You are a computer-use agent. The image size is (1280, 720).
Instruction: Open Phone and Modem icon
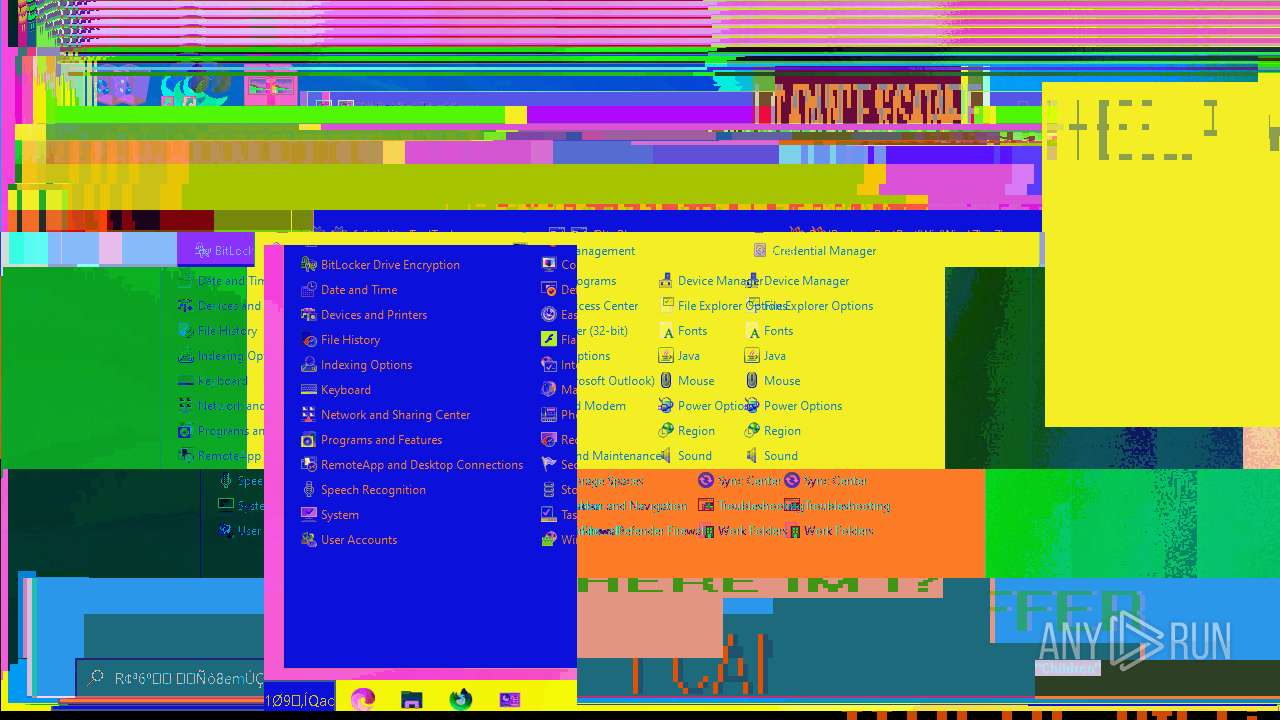point(549,415)
